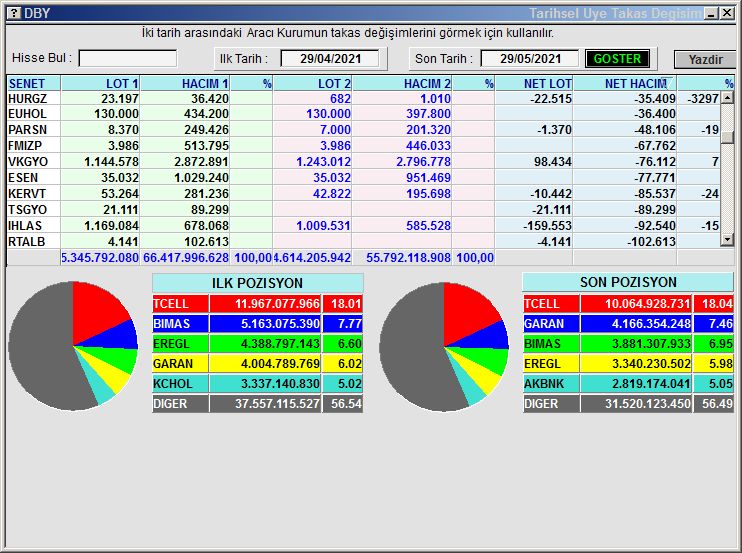Click the ILK POZISYON pie chart
742x553 pixels.
tap(73, 346)
